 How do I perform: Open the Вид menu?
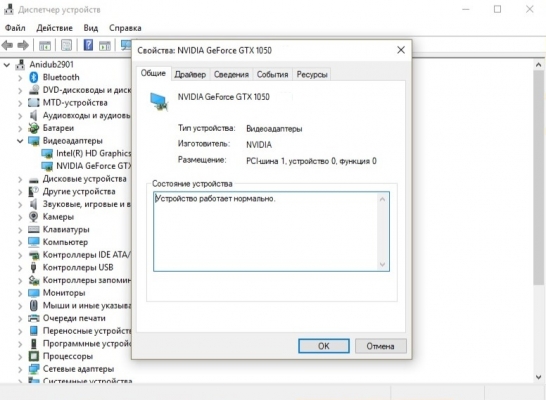click(x=91, y=28)
